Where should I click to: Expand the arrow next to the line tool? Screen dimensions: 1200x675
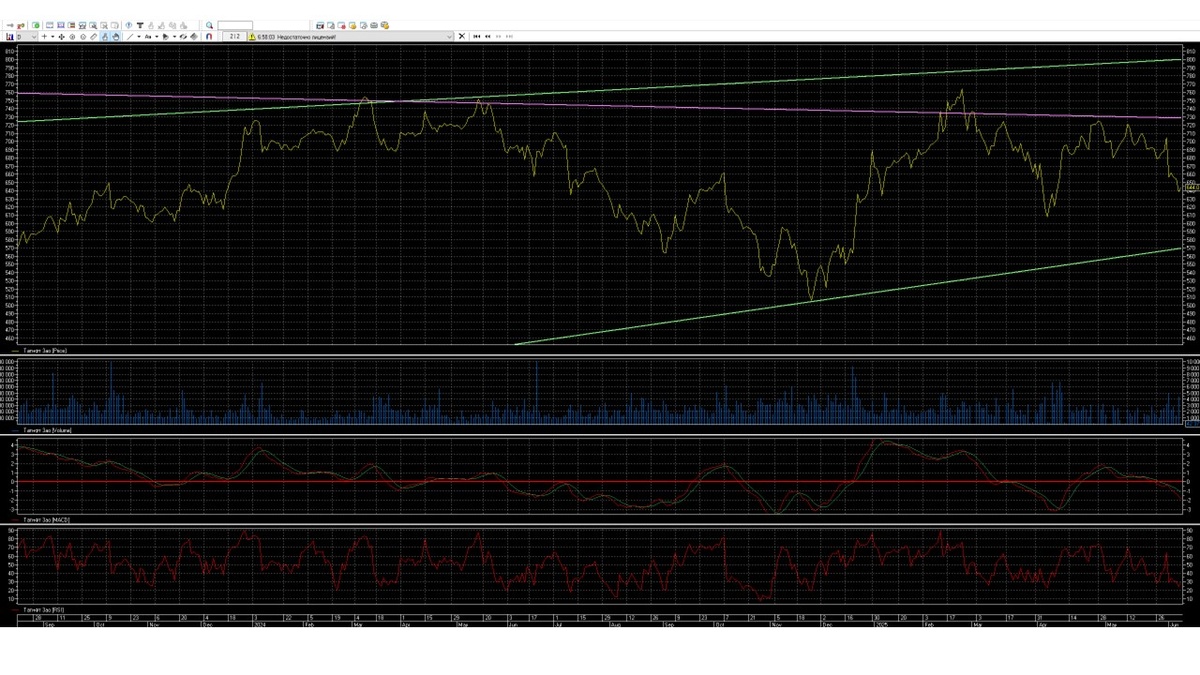(x=139, y=36)
